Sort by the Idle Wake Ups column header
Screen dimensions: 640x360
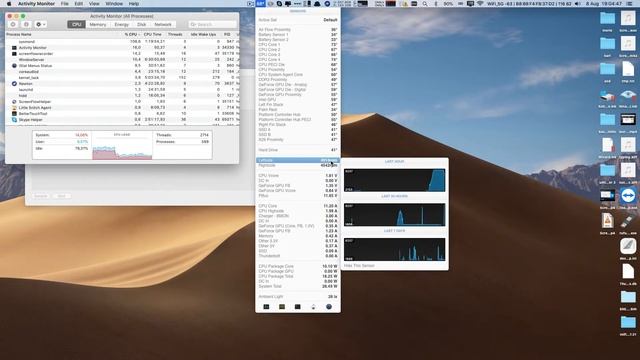pyautogui.click(x=203, y=34)
